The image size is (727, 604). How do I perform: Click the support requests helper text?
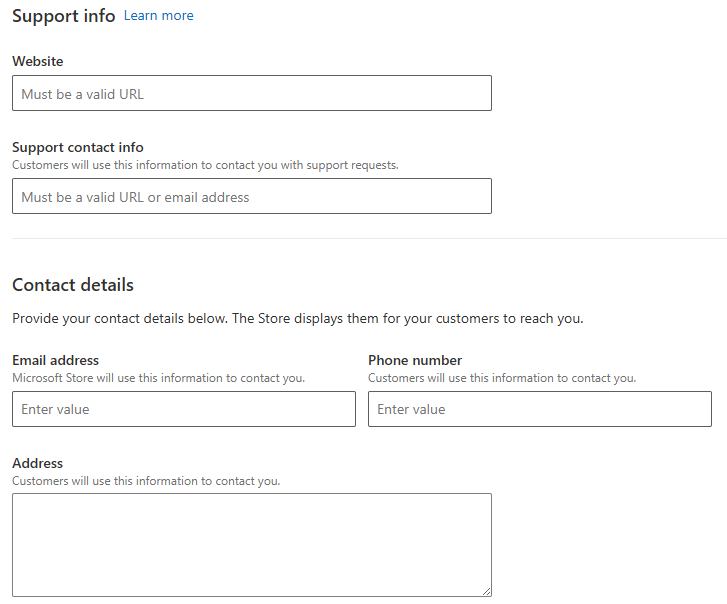(205, 165)
